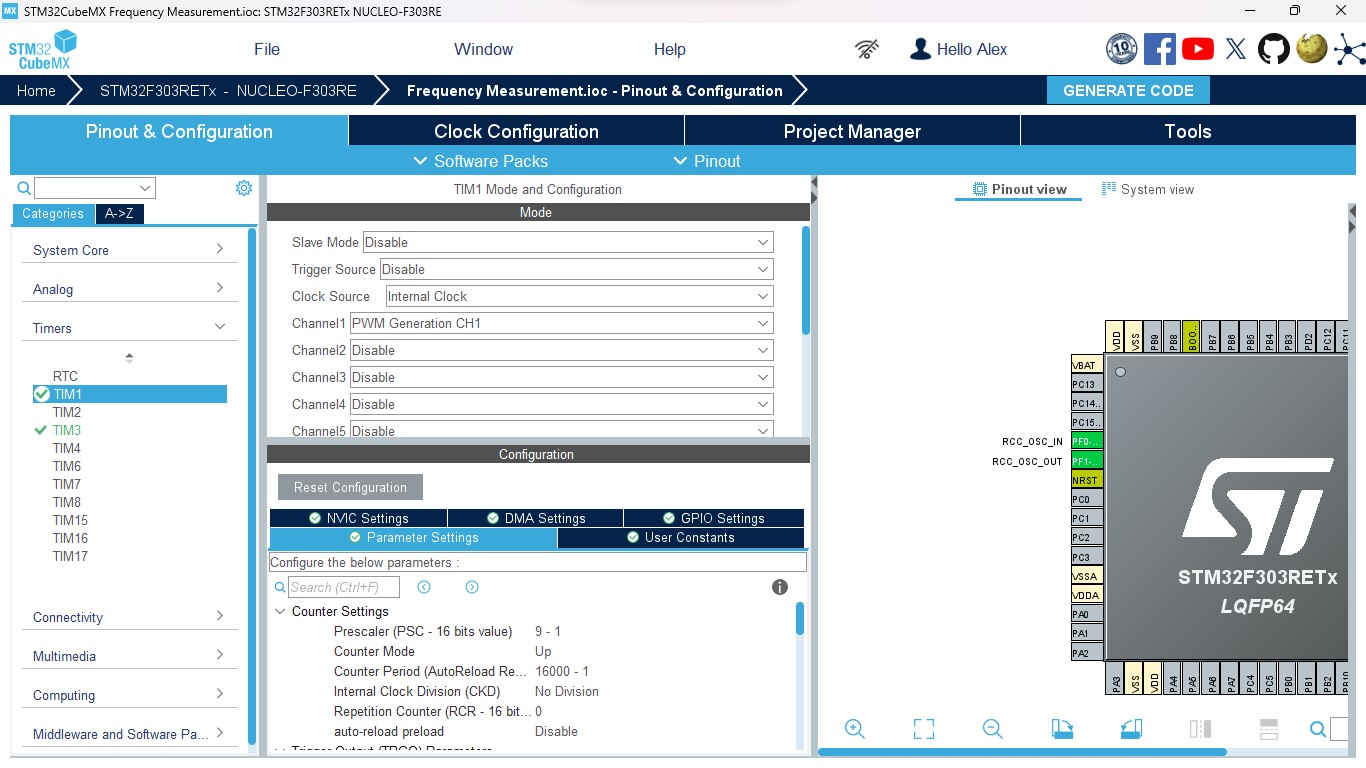
Task: Rotate the chip clockwise
Action: tap(1062, 729)
